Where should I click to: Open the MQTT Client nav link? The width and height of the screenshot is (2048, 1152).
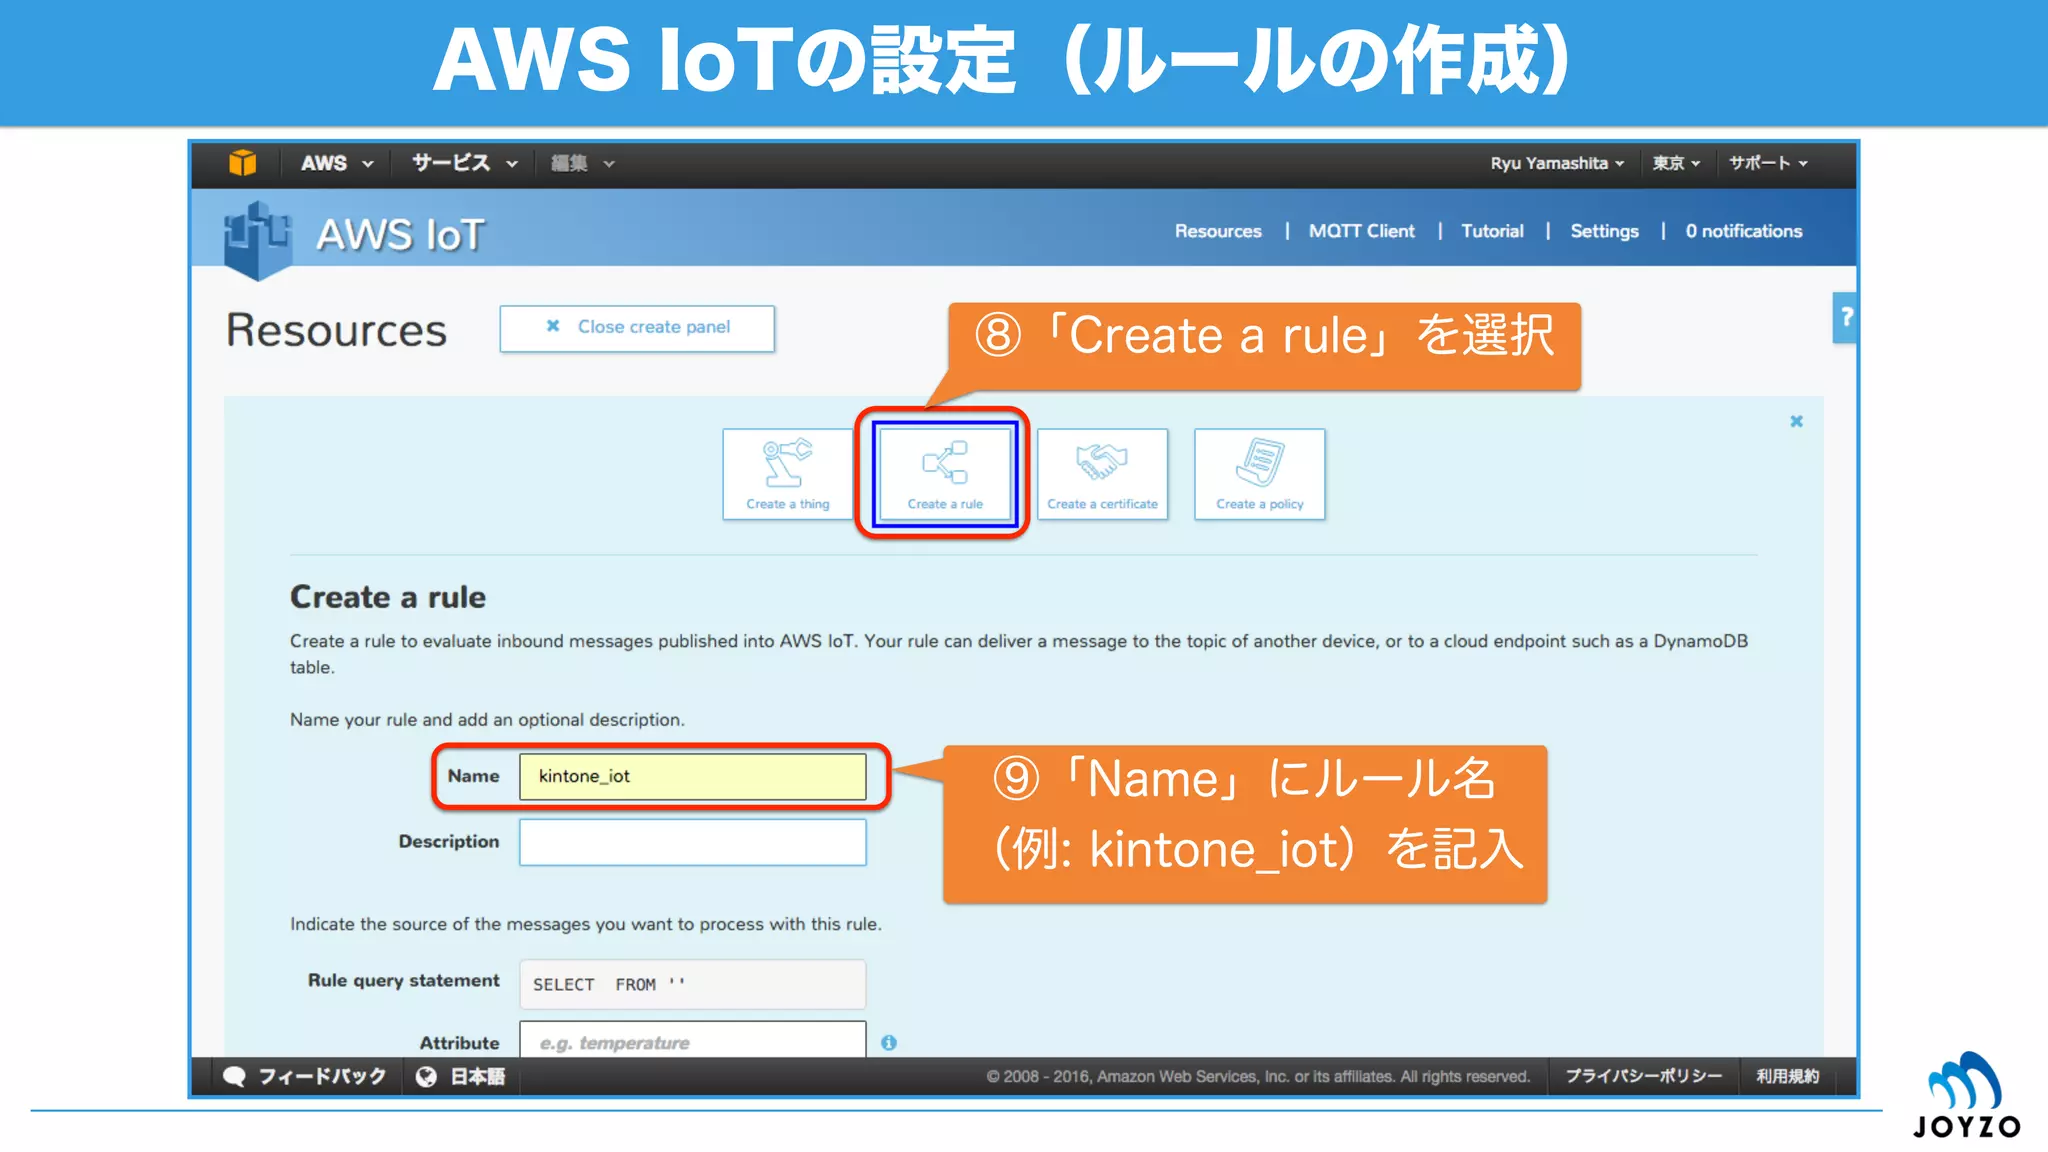(1362, 231)
